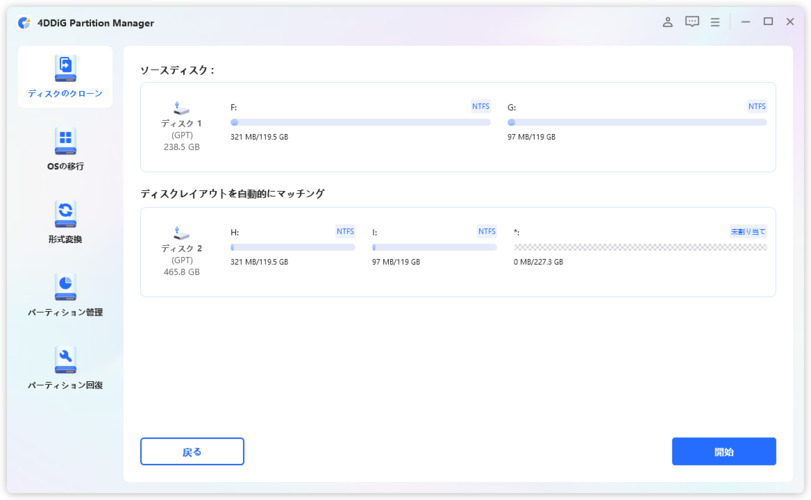Screen dimensions: 811x500
Task: Click the 0 MB/227.3 GB text
Action: 538,262
